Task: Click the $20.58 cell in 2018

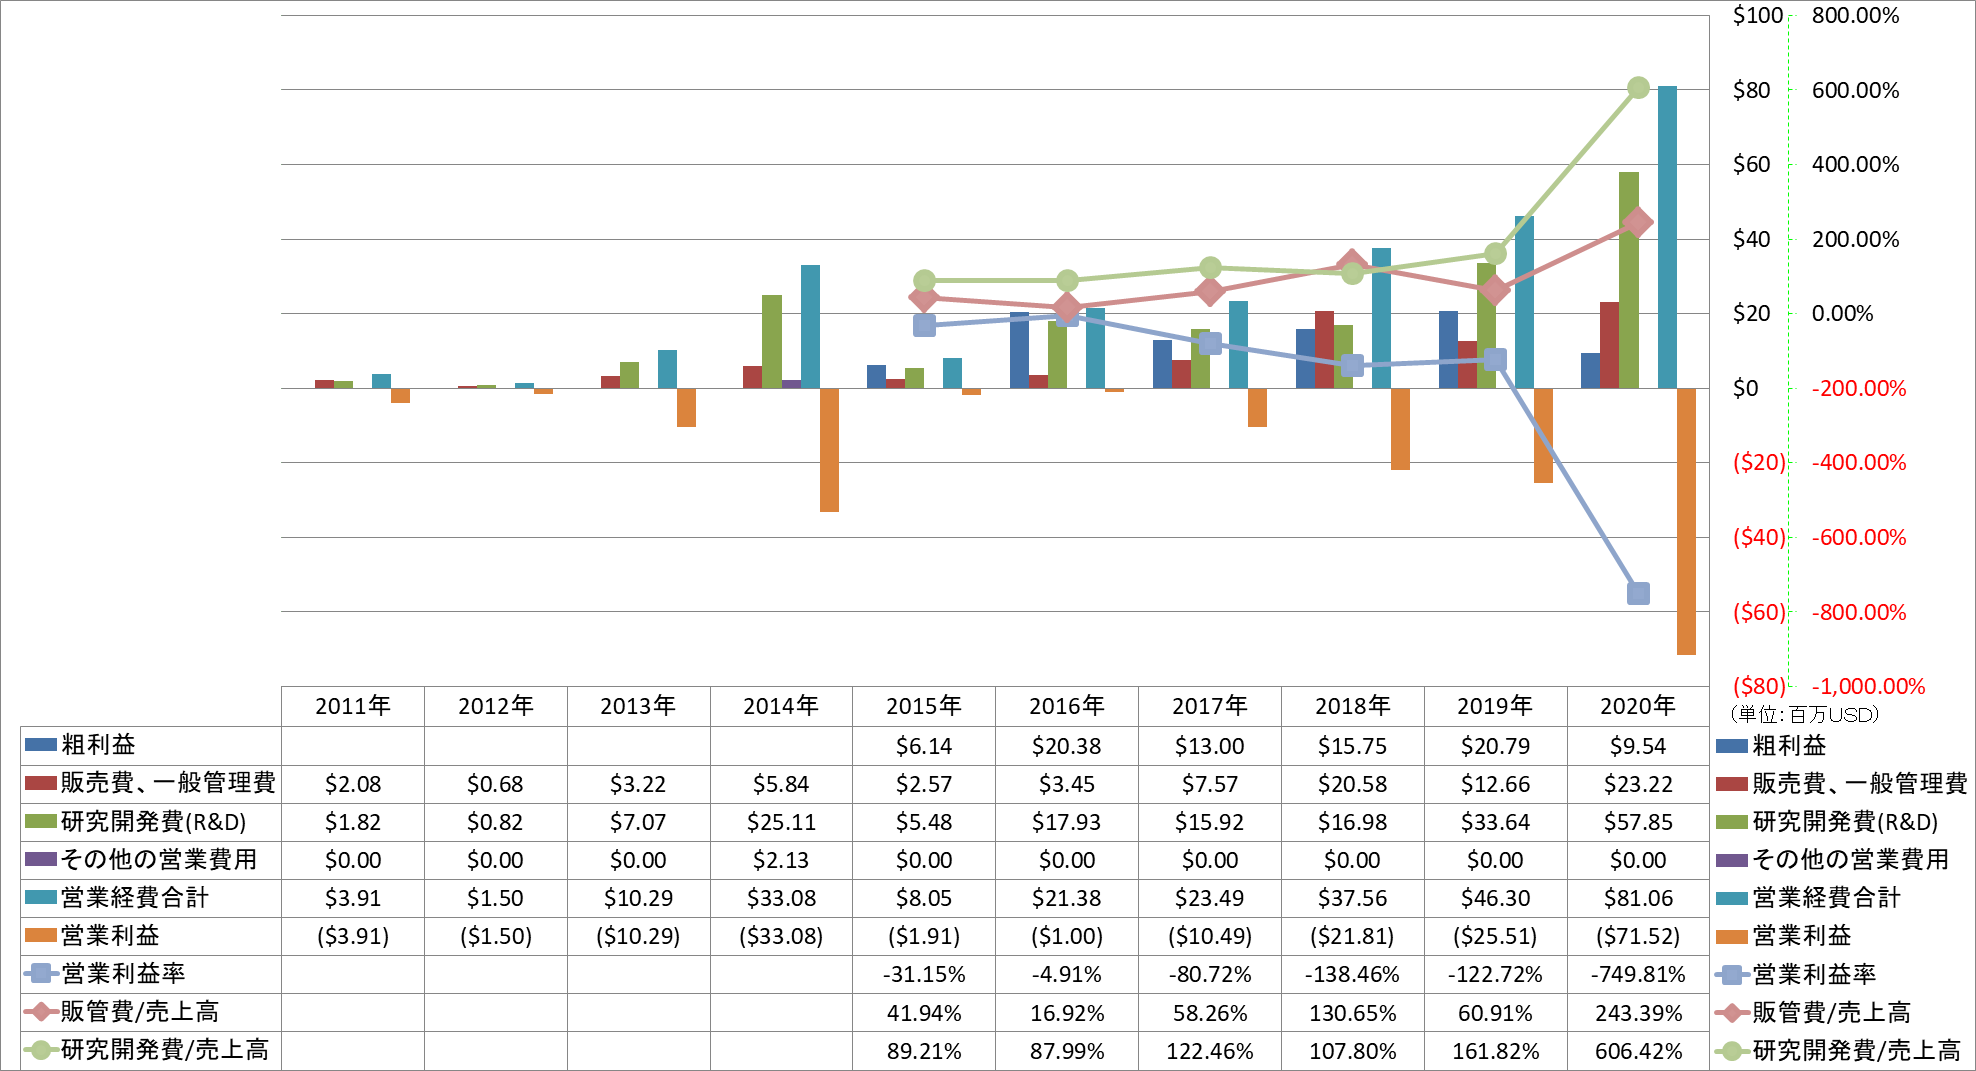Action: pyautogui.click(x=1353, y=784)
